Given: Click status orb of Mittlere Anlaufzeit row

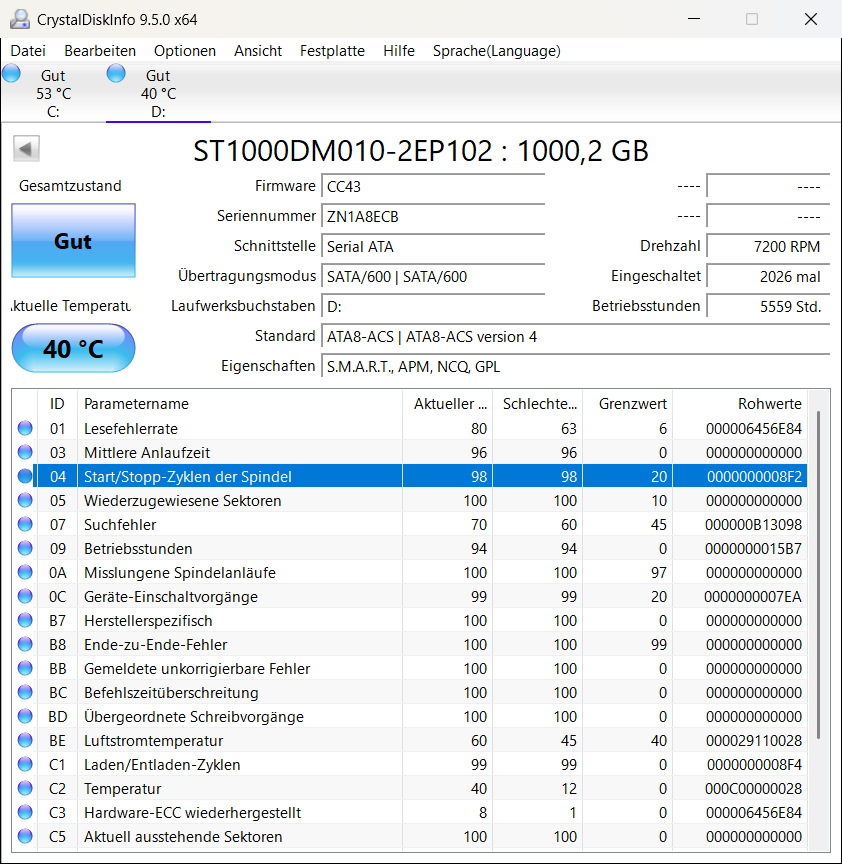Looking at the screenshot, I should coord(25,452).
